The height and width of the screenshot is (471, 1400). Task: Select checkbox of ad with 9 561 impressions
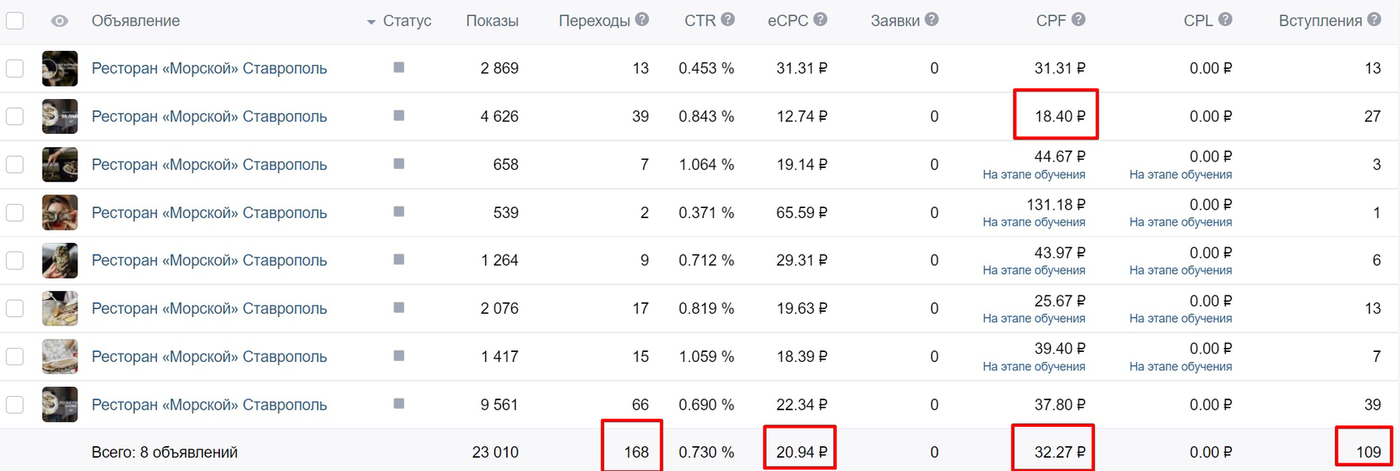pos(15,404)
